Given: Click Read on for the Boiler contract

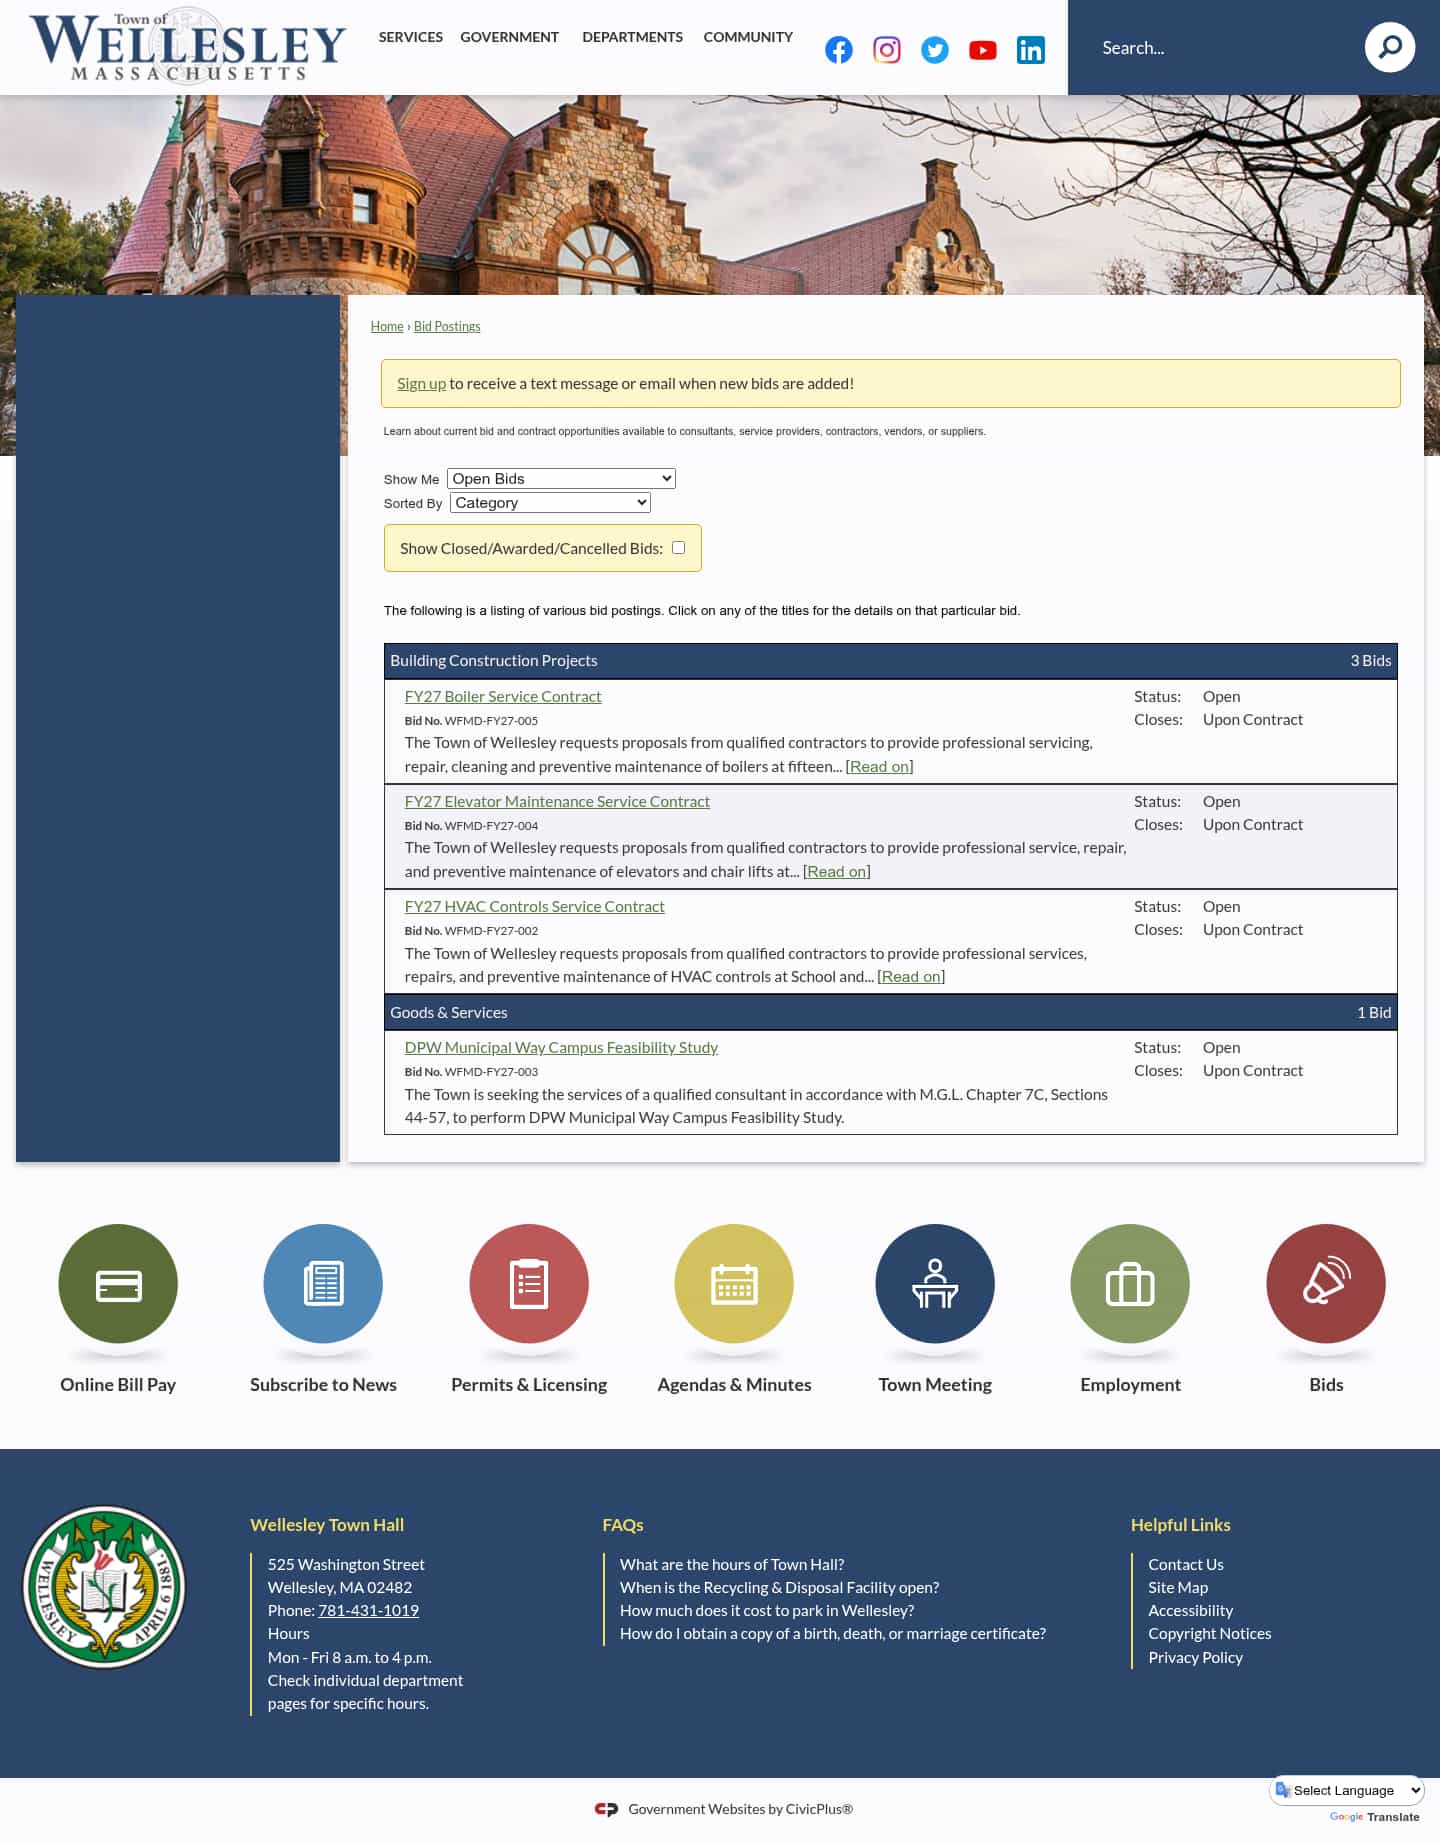Looking at the screenshot, I should (879, 766).
